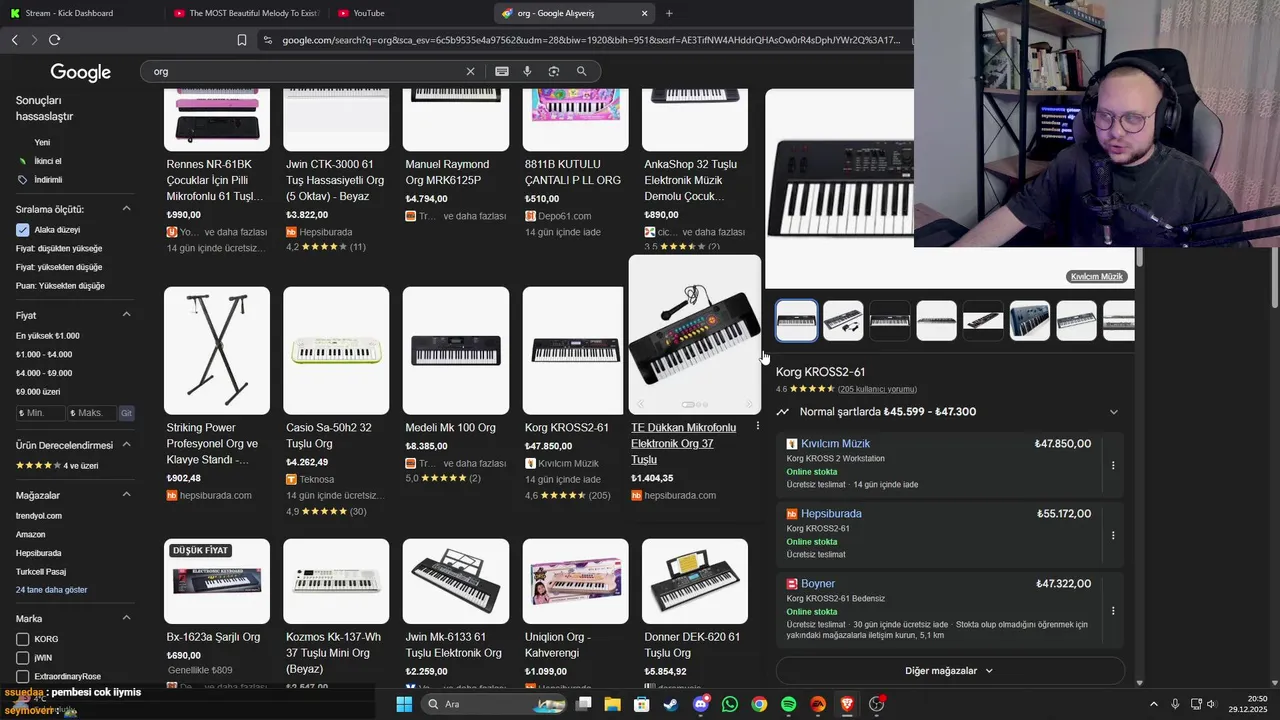Expand the normal price range details

point(1113,412)
